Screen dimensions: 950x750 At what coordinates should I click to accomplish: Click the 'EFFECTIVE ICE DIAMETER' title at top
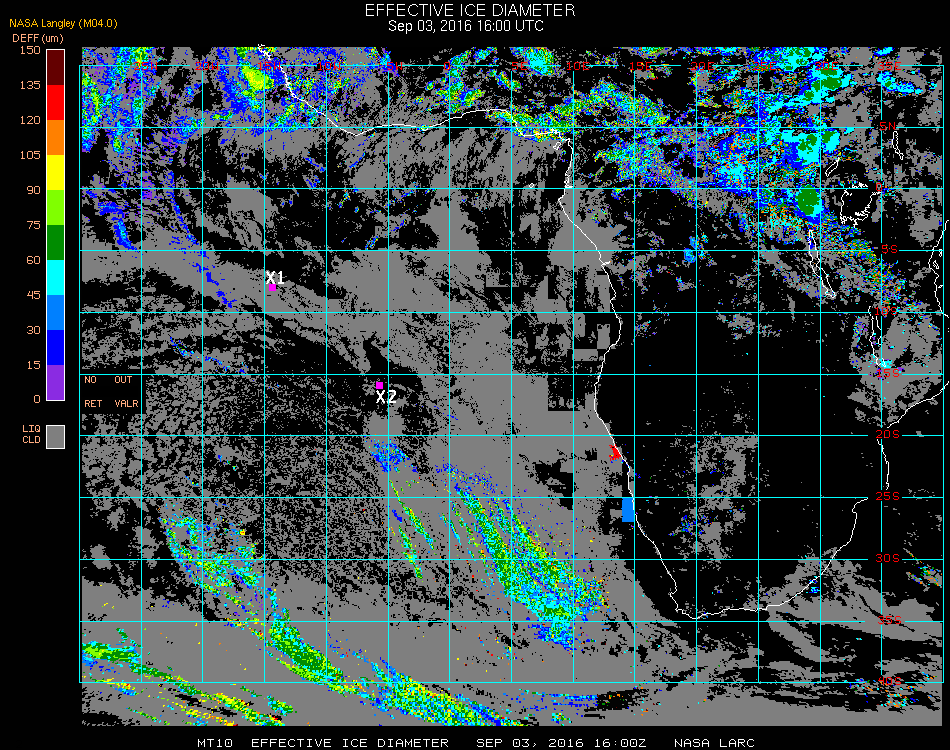point(470,10)
